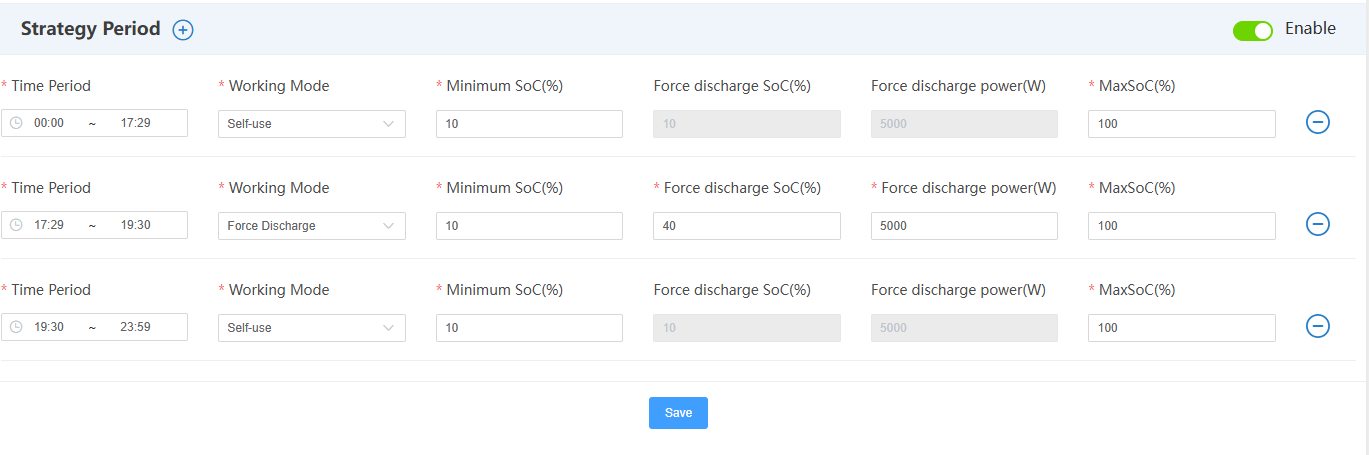Open the Force Discharge working mode dropdown
This screenshot has width=1369, height=455.
(311, 226)
